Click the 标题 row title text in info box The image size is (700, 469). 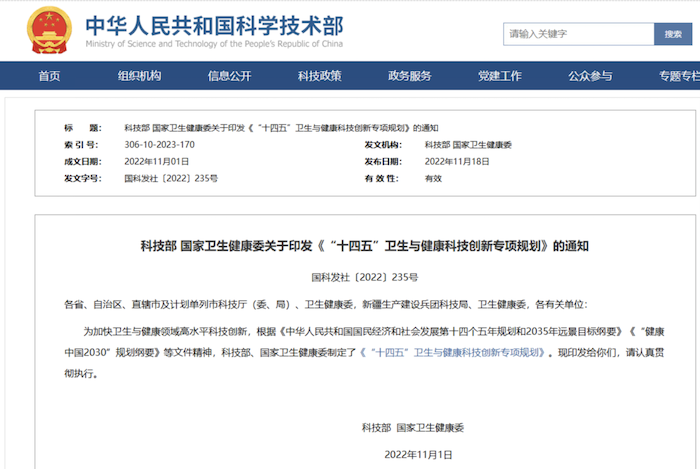tap(281, 128)
